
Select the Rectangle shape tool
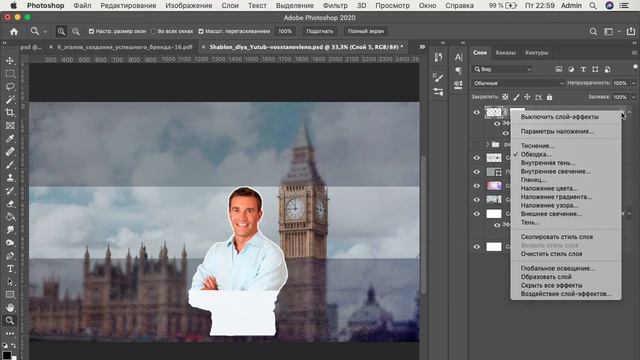(x=10, y=295)
